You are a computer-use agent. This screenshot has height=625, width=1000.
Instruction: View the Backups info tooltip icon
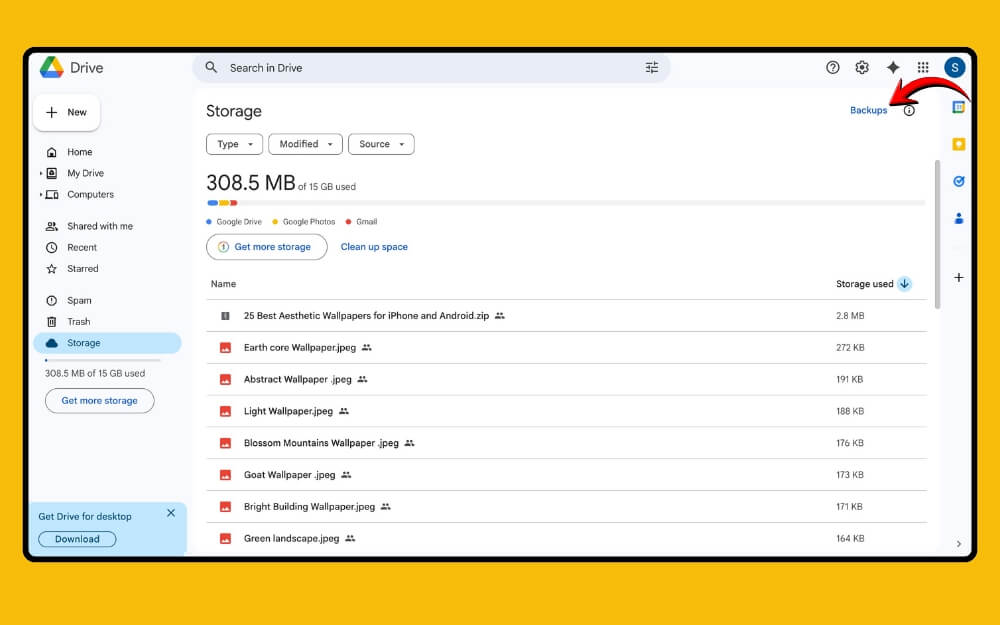tap(908, 111)
